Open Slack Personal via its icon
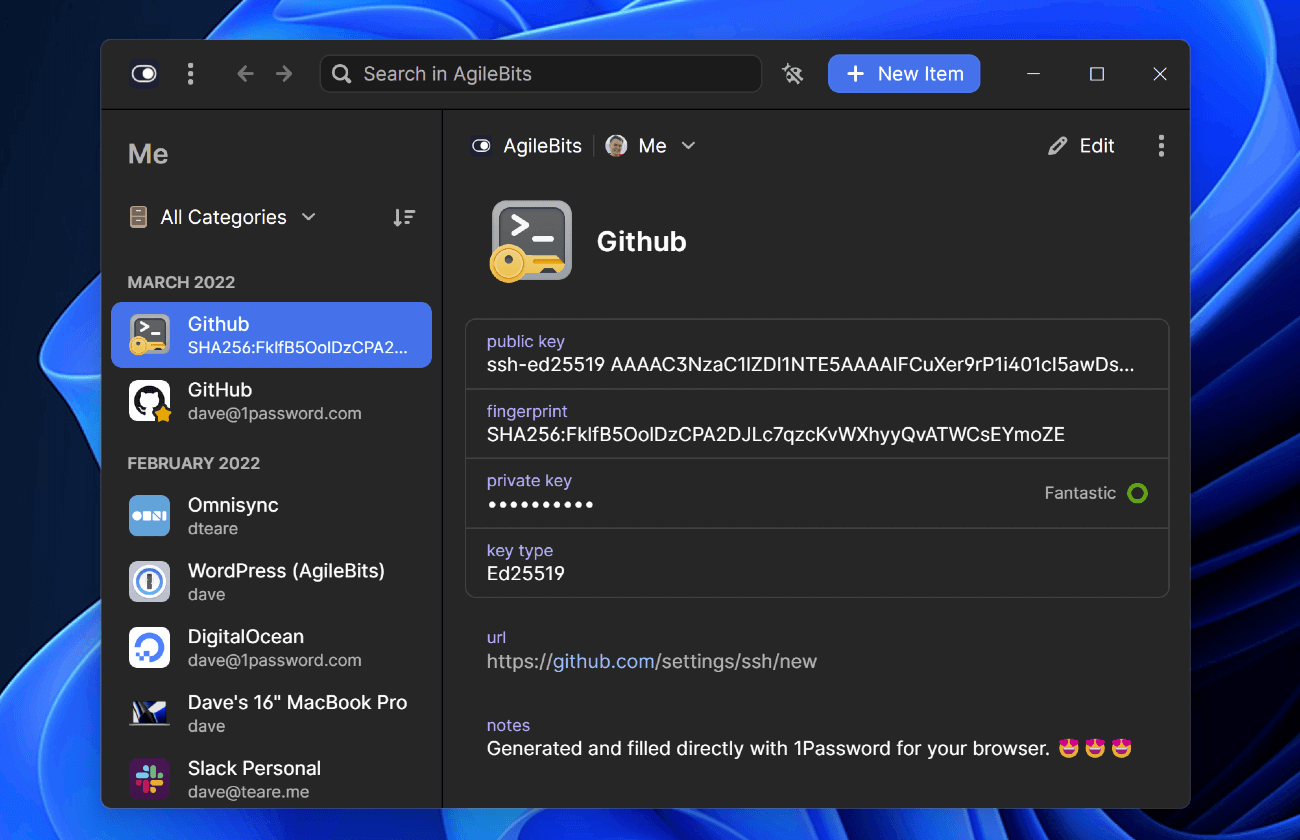The width and height of the screenshot is (1300, 840). pyautogui.click(x=149, y=779)
